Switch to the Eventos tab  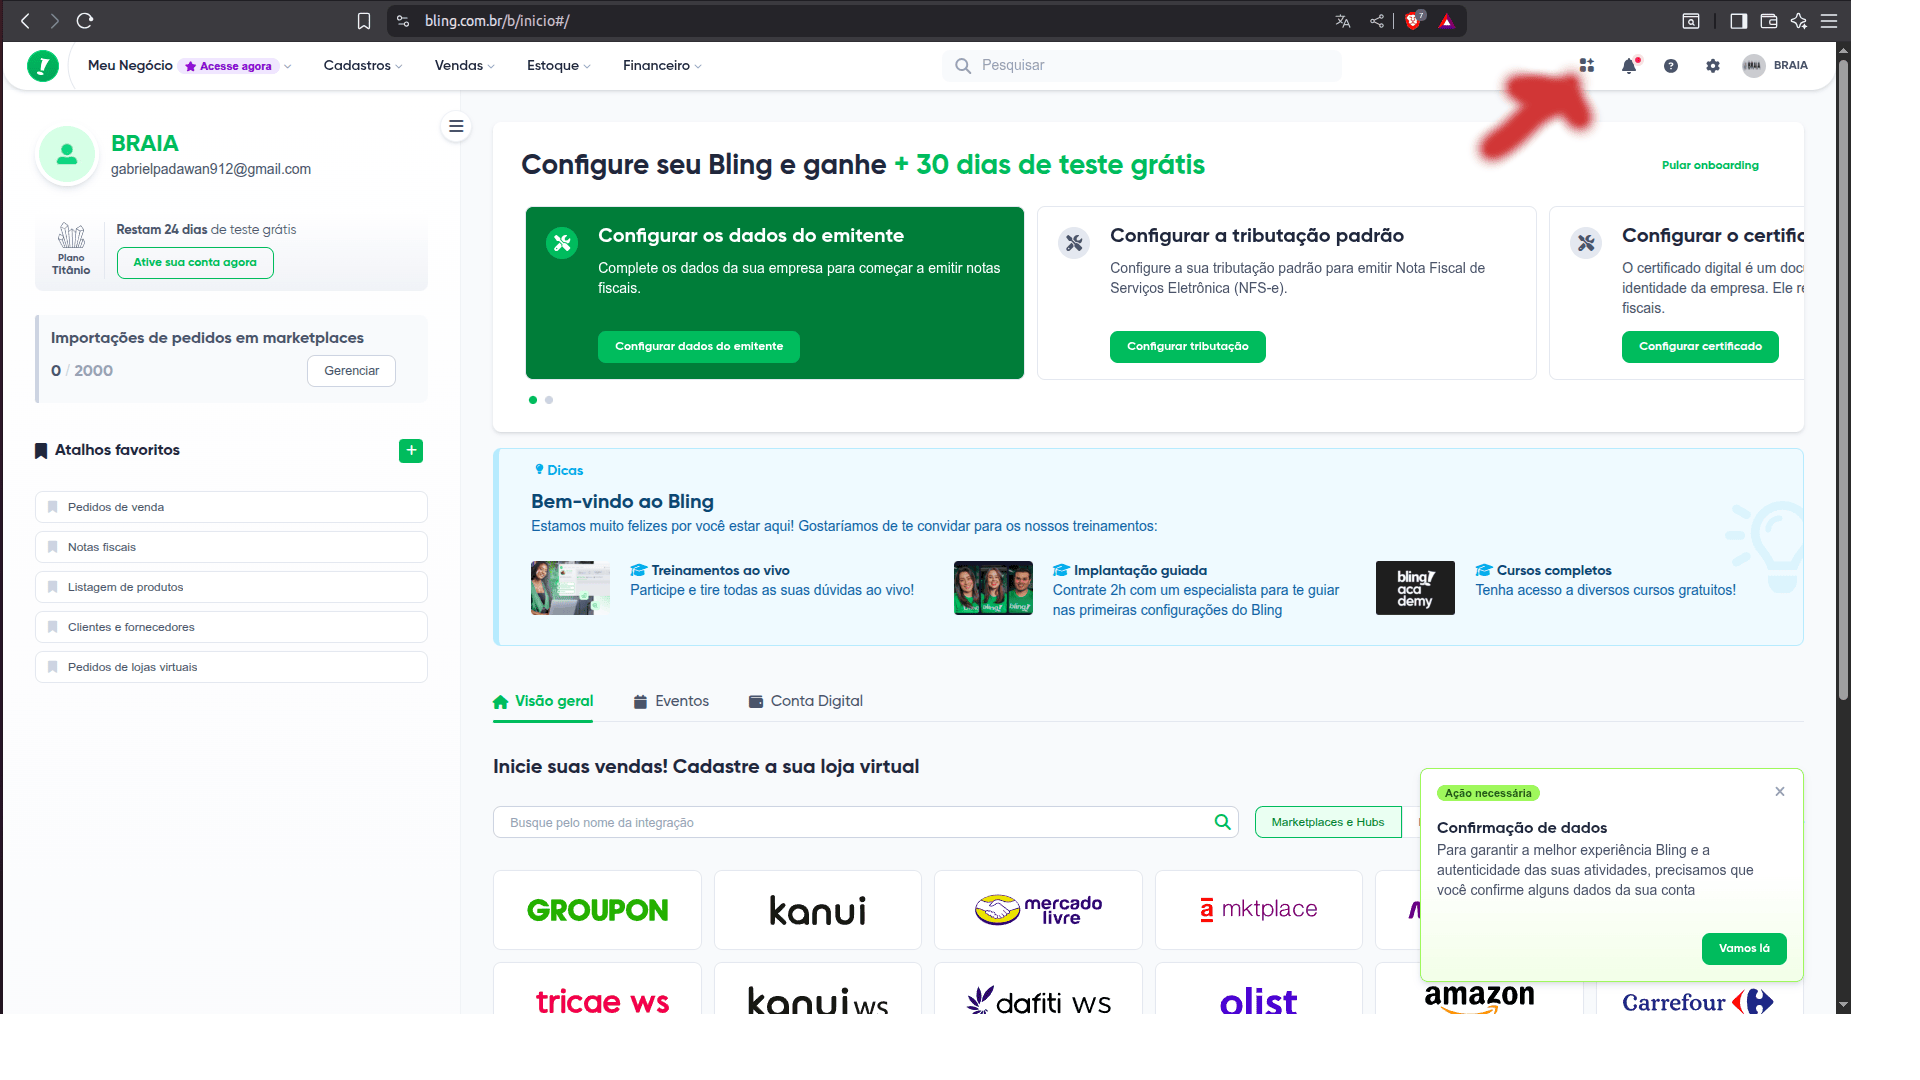point(671,701)
